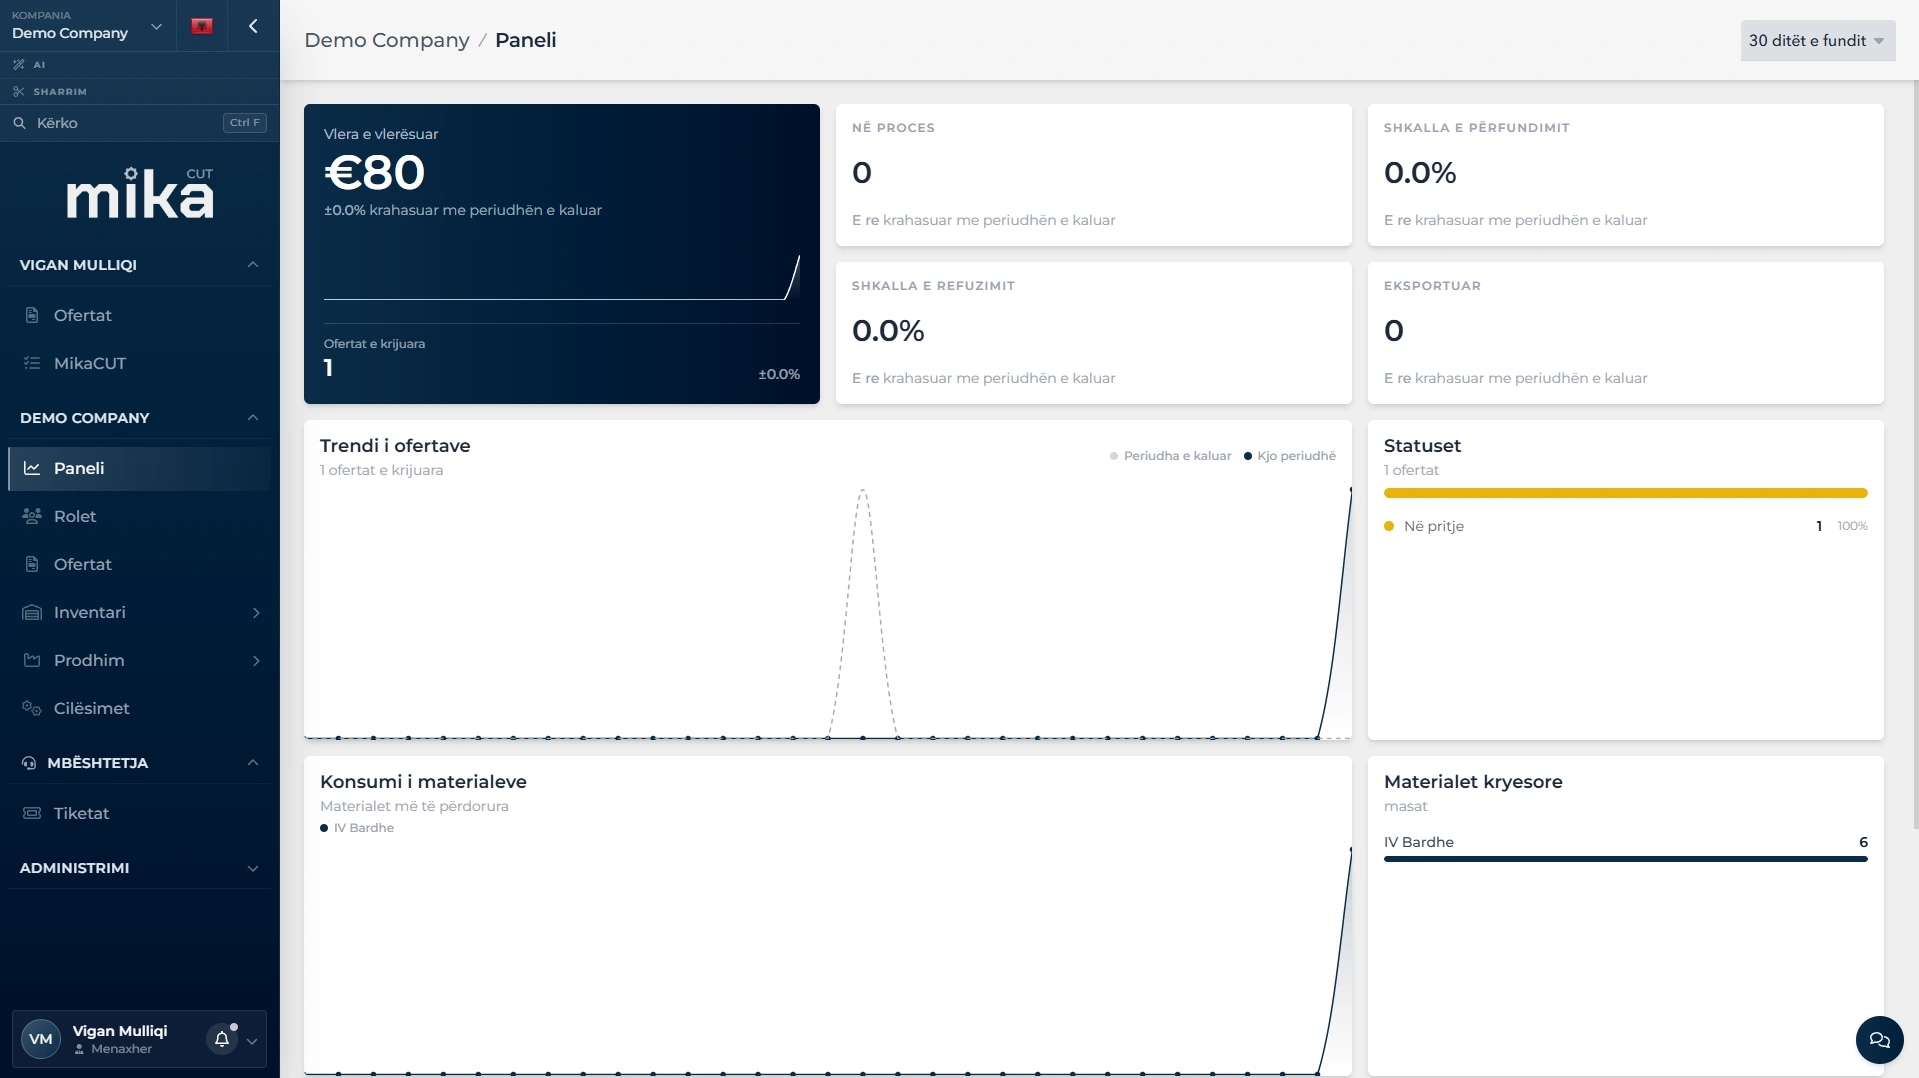Expand the Inventari submenu arrow
Image resolution: width=1919 pixels, height=1078 pixels.
(x=256, y=613)
